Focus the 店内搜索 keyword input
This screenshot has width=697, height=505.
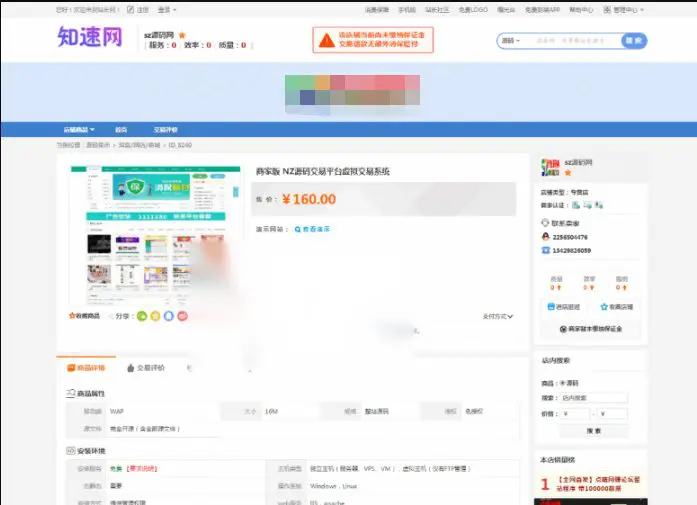pyautogui.click(x=593, y=397)
